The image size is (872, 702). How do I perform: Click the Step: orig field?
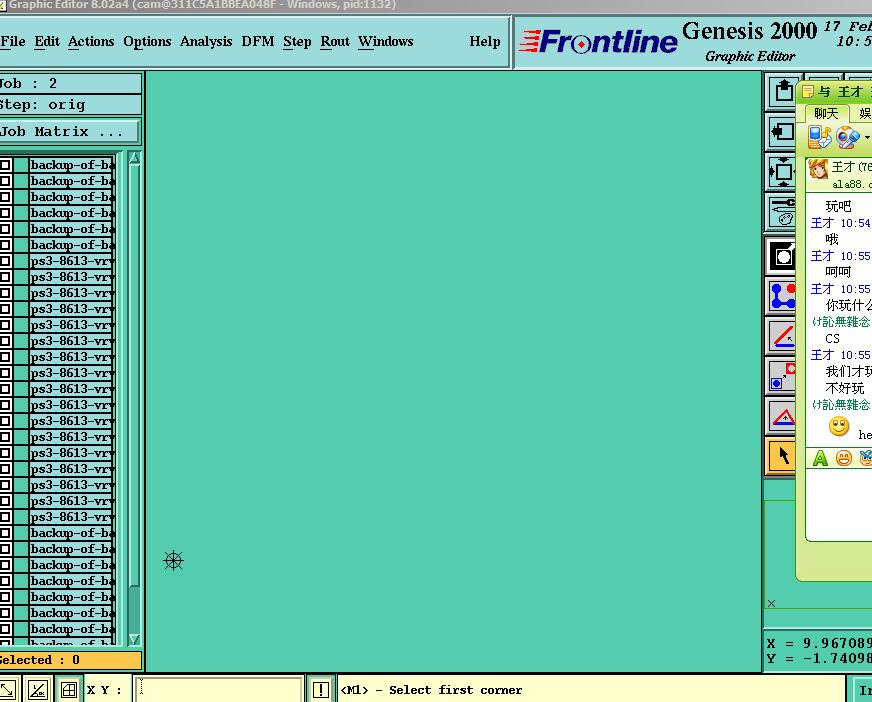70,105
